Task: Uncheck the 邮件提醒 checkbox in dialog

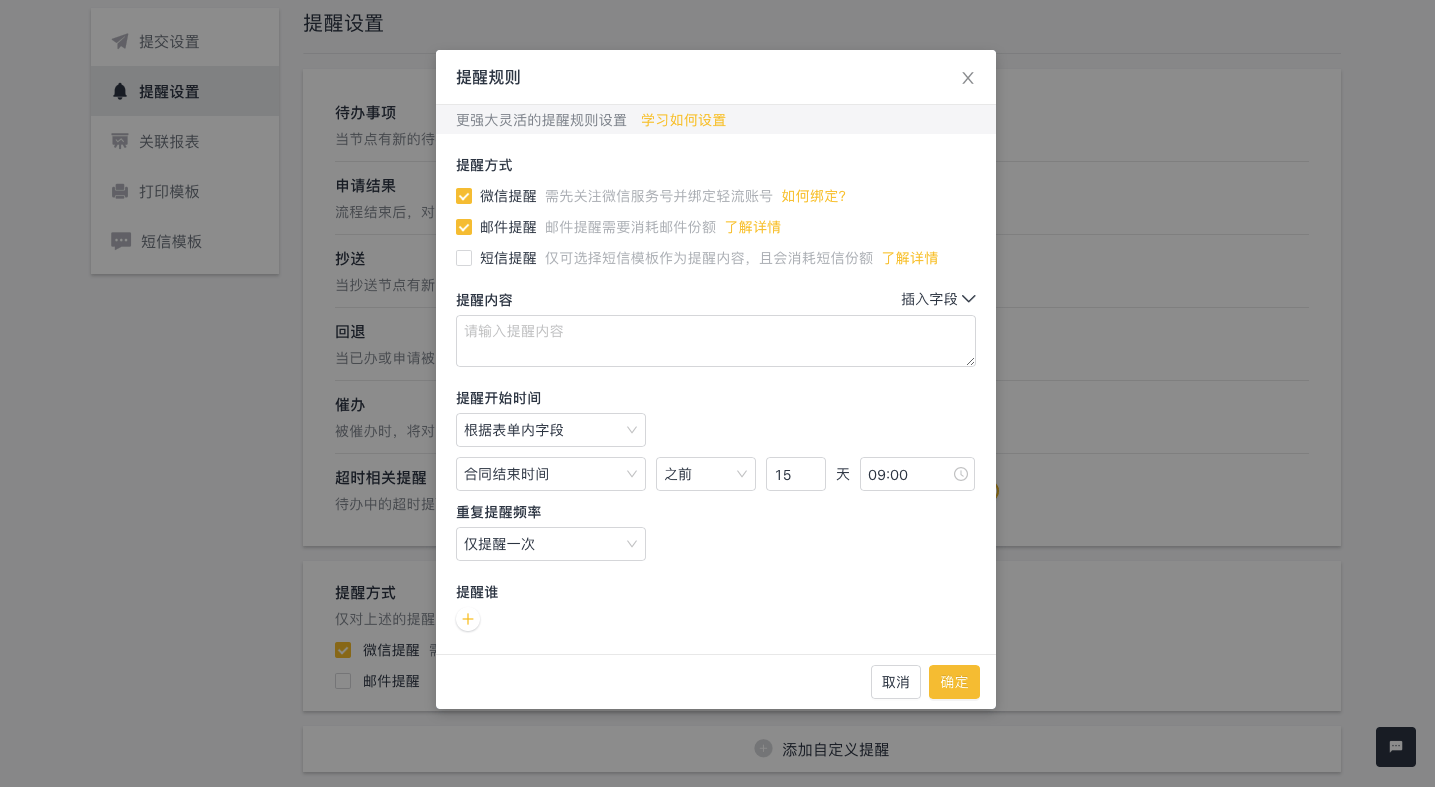Action: tap(464, 227)
